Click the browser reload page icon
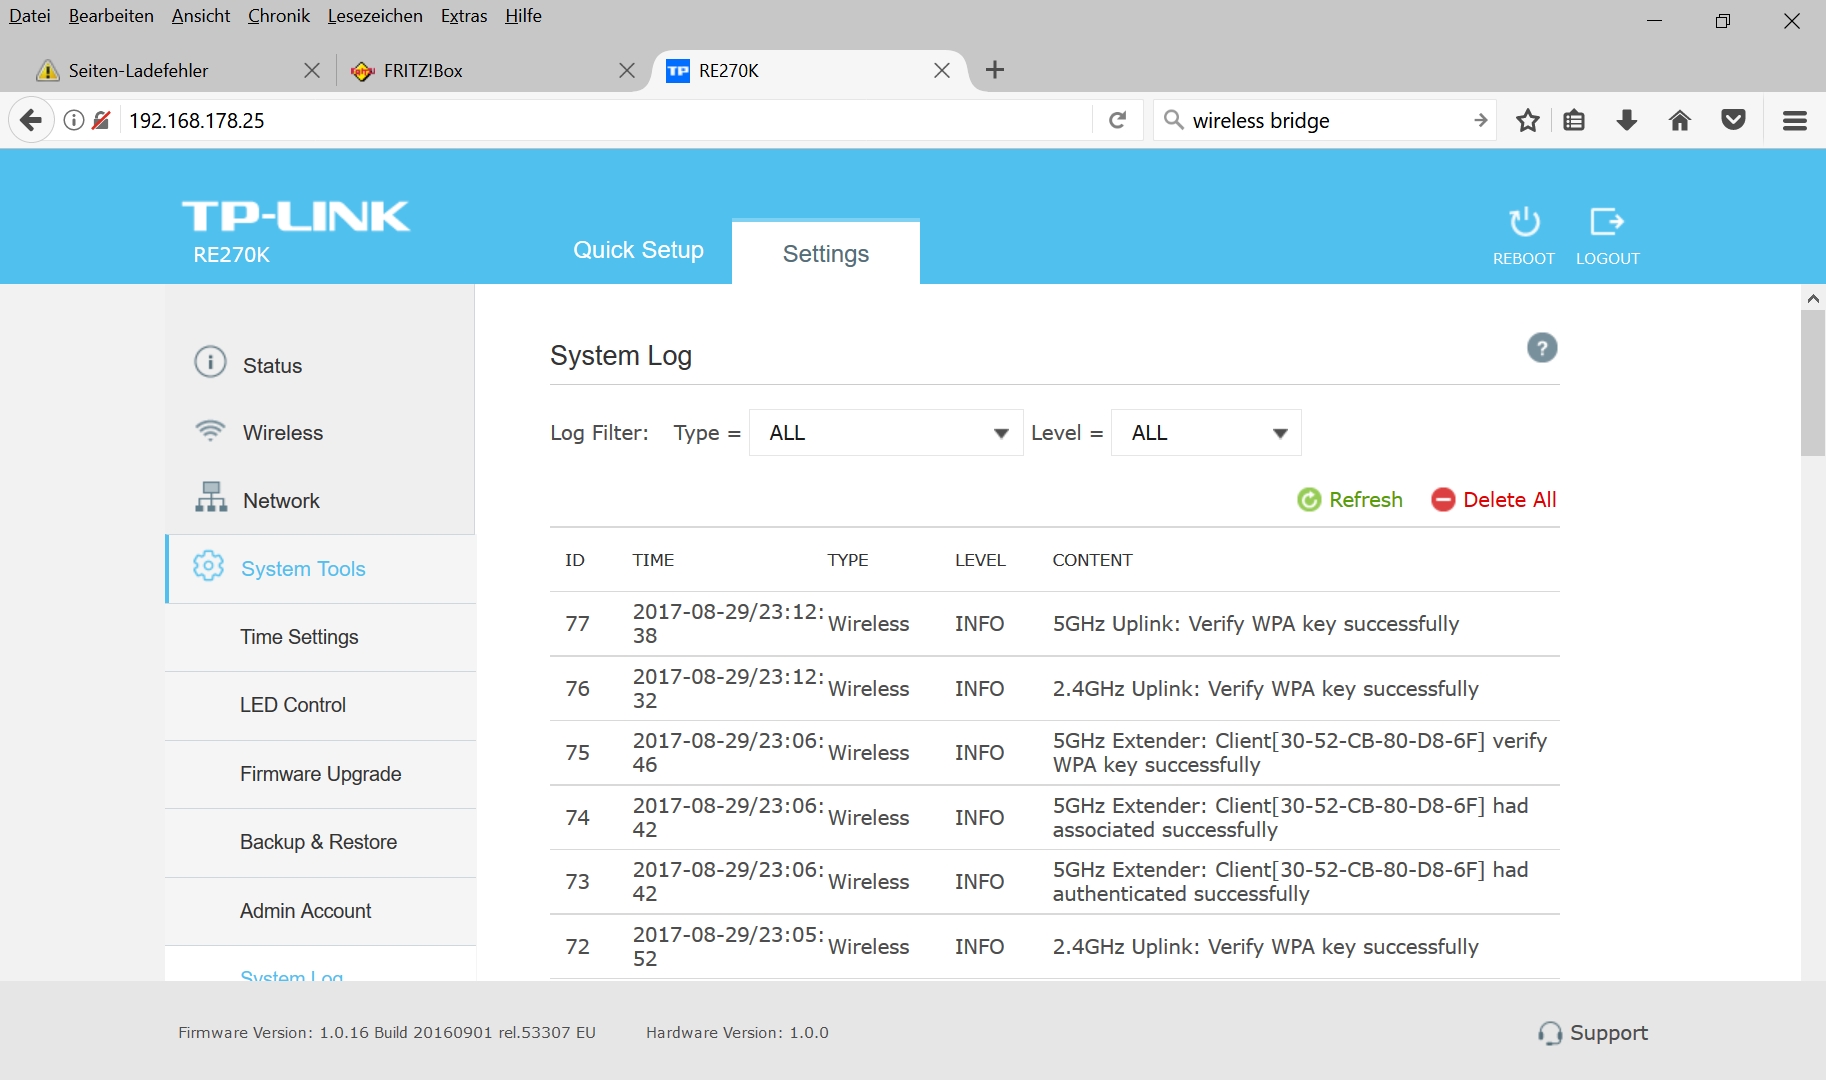Image resolution: width=1826 pixels, height=1080 pixels. (x=1118, y=121)
